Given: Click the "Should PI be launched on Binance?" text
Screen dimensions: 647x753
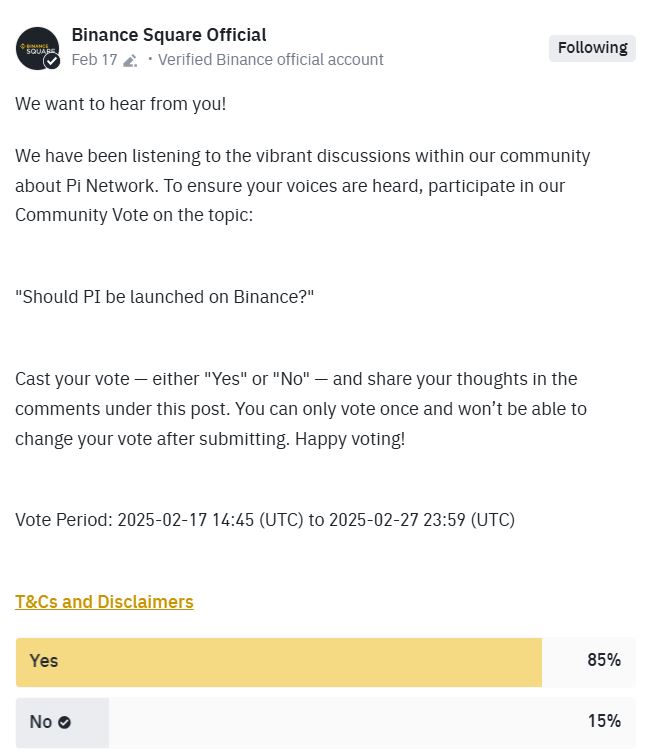Looking at the screenshot, I should pyautogui.click(x=164, y=297).
